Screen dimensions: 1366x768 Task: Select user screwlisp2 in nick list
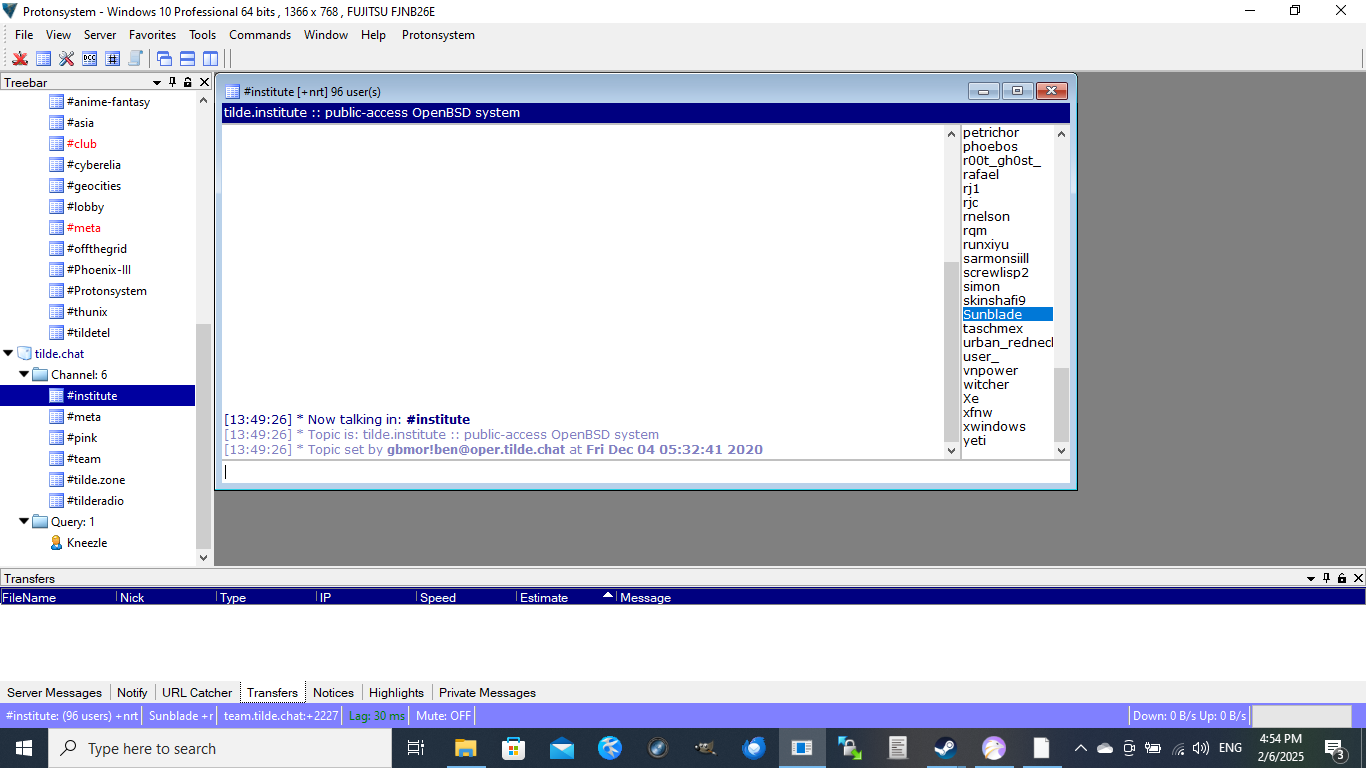click(996, 272)
